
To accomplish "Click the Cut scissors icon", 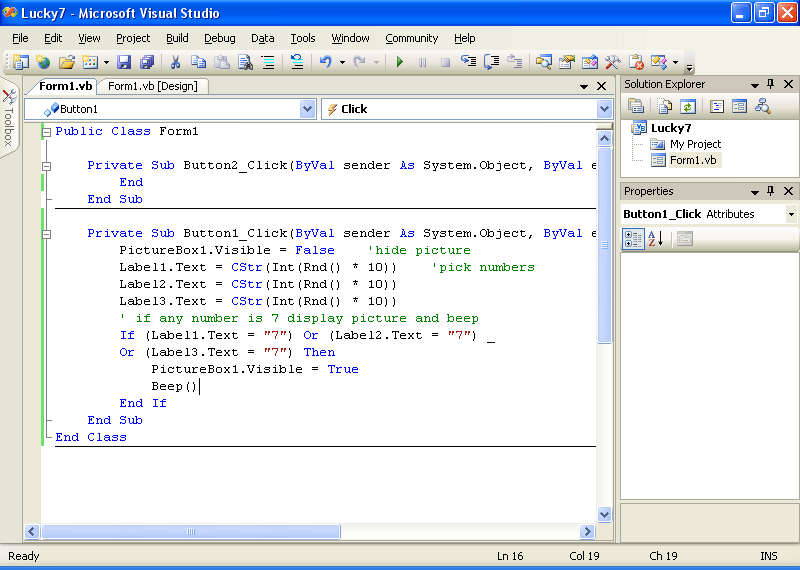I will click(175, 62).
